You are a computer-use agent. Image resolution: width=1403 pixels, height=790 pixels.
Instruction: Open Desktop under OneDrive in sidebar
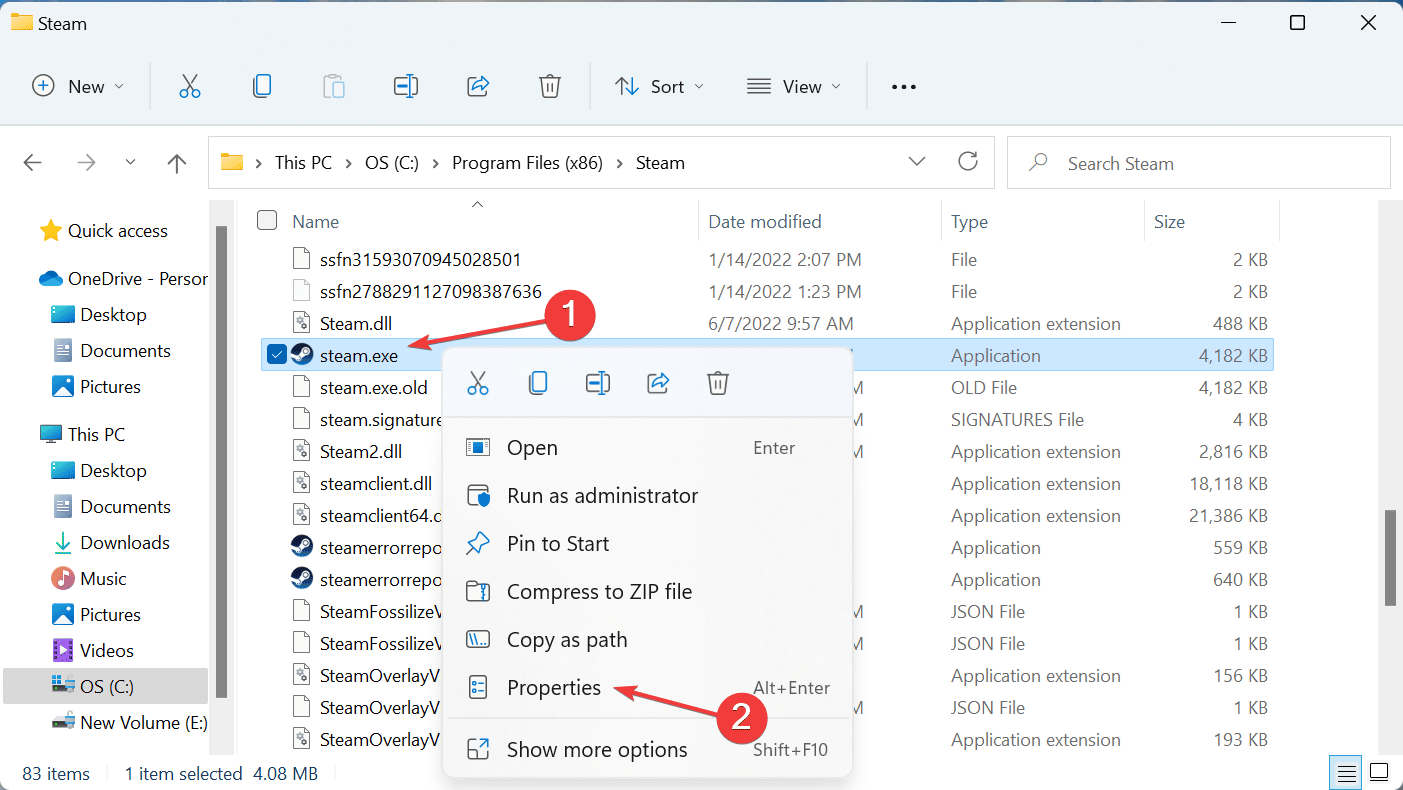click(98, 315)
